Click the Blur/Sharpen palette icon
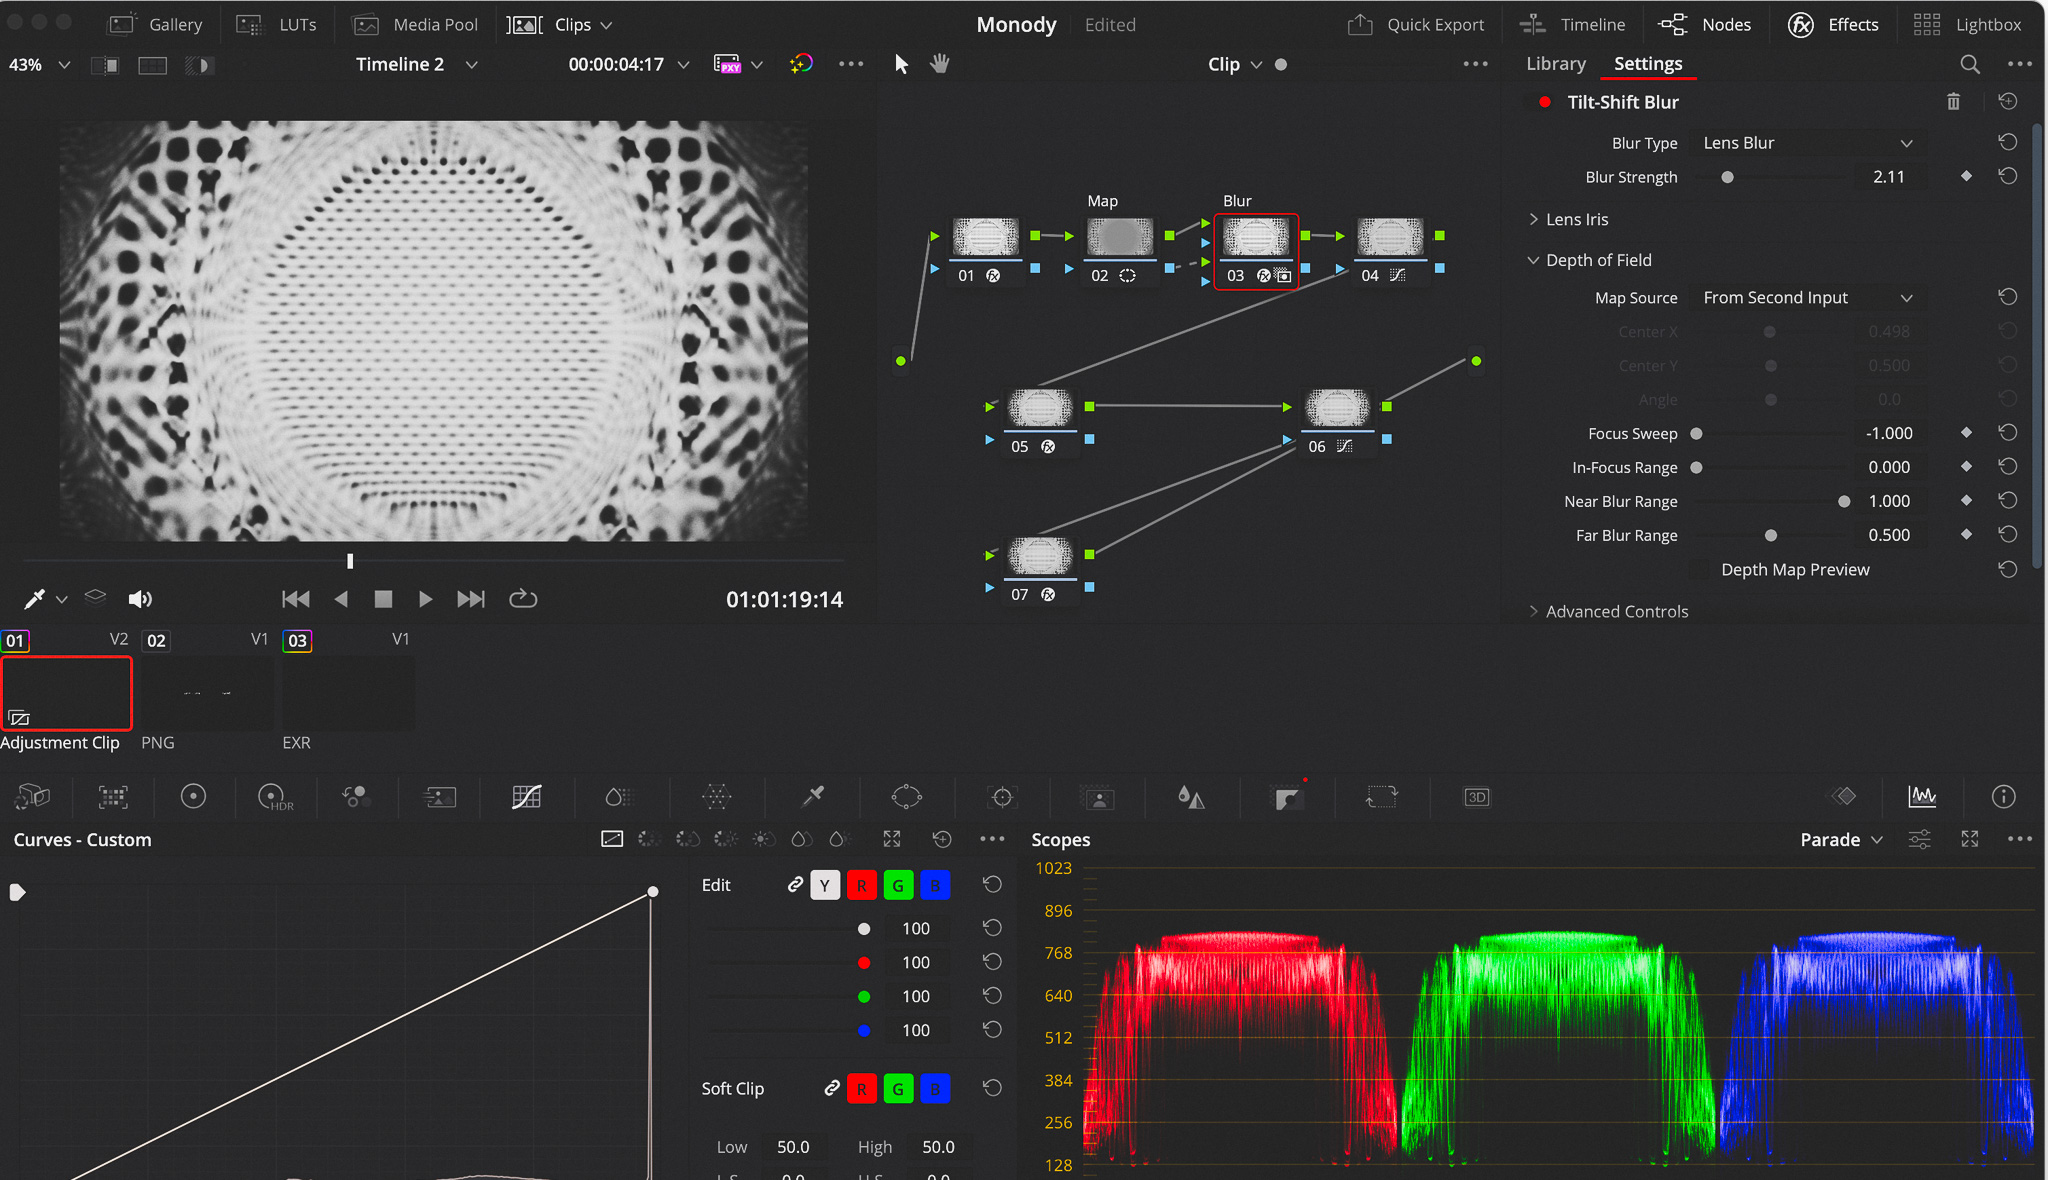Screen dimensions: 2048x1180 (x=1190, y=797)
